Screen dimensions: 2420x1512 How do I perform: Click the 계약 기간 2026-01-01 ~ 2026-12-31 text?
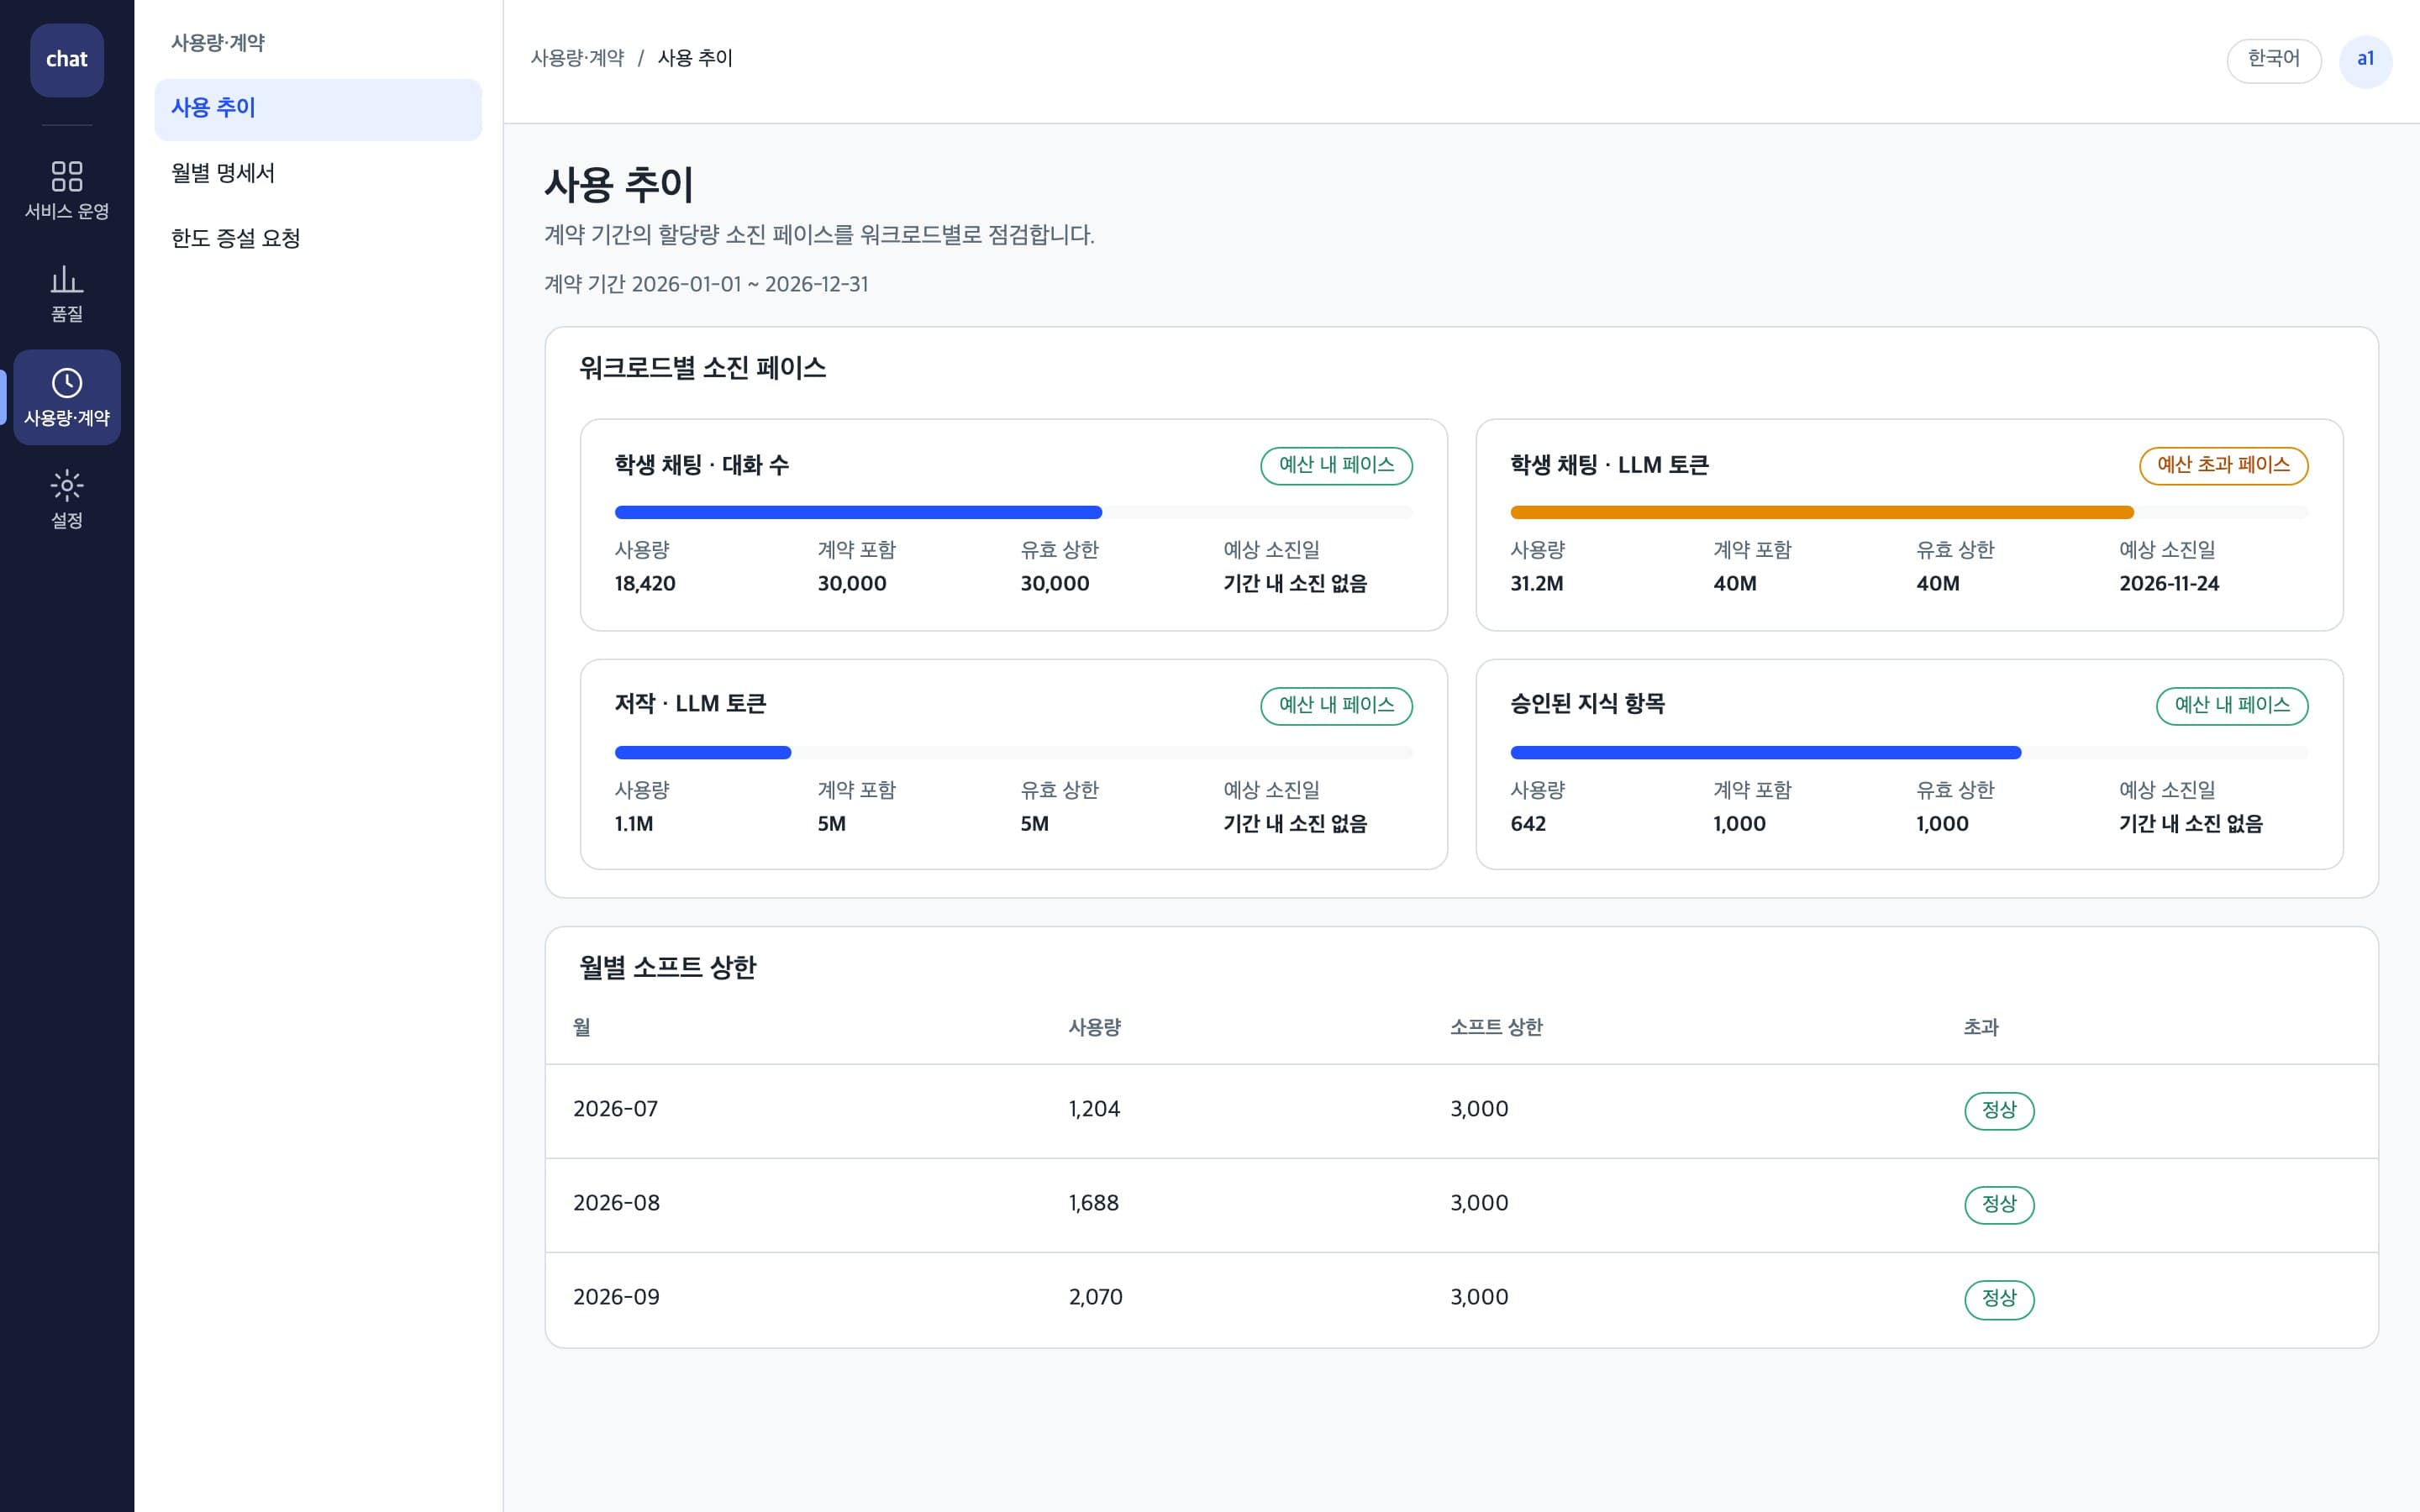[706, 285]
